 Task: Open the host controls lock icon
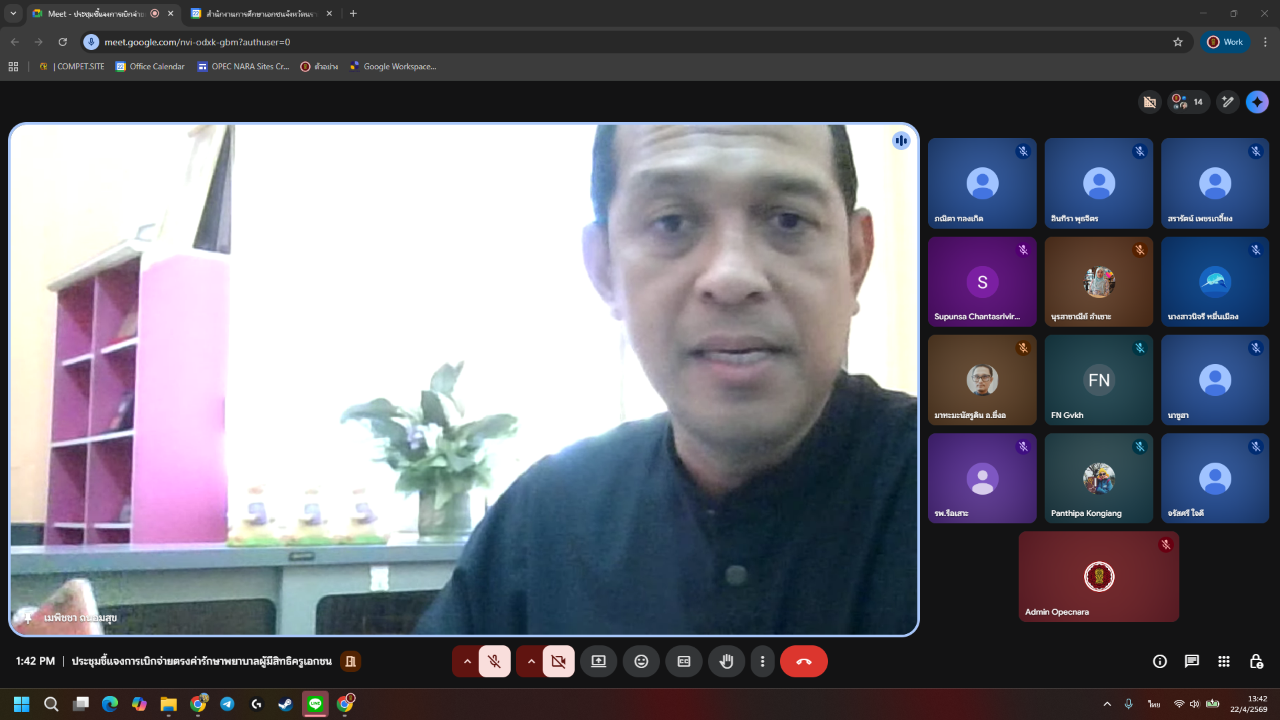point(1256,661)
